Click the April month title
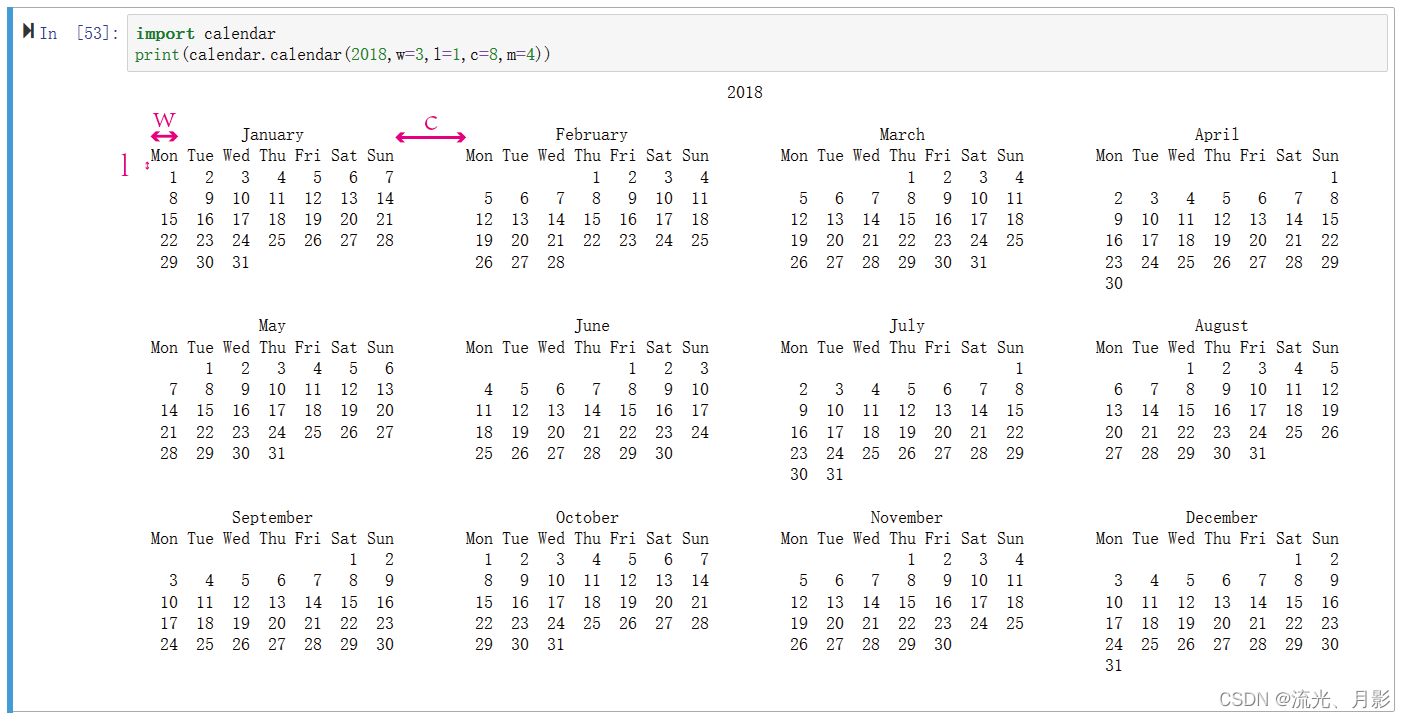 (1217, 134)
